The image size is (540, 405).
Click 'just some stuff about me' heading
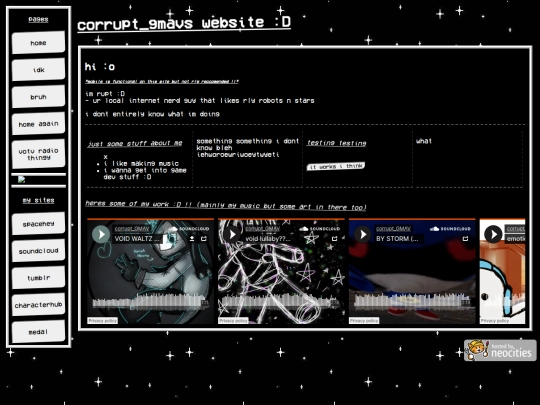point(135,143)
